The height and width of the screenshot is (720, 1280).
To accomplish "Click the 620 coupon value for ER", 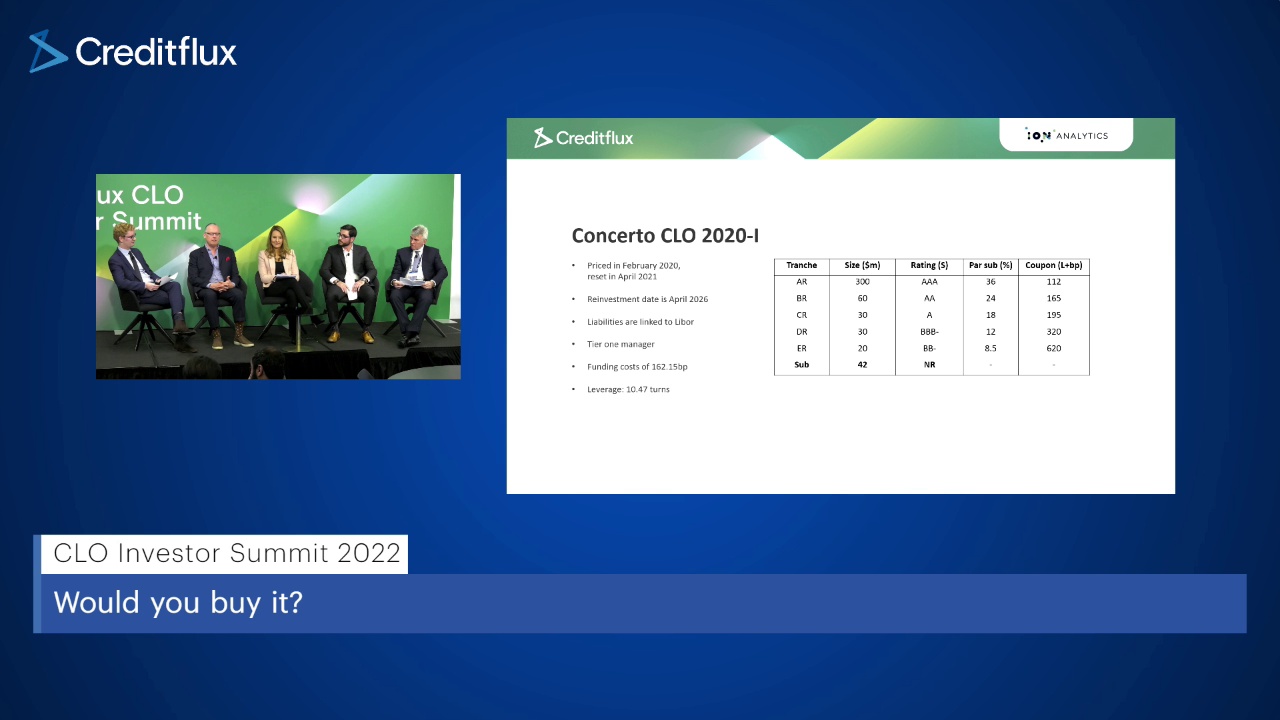I will coord(1054,348).
